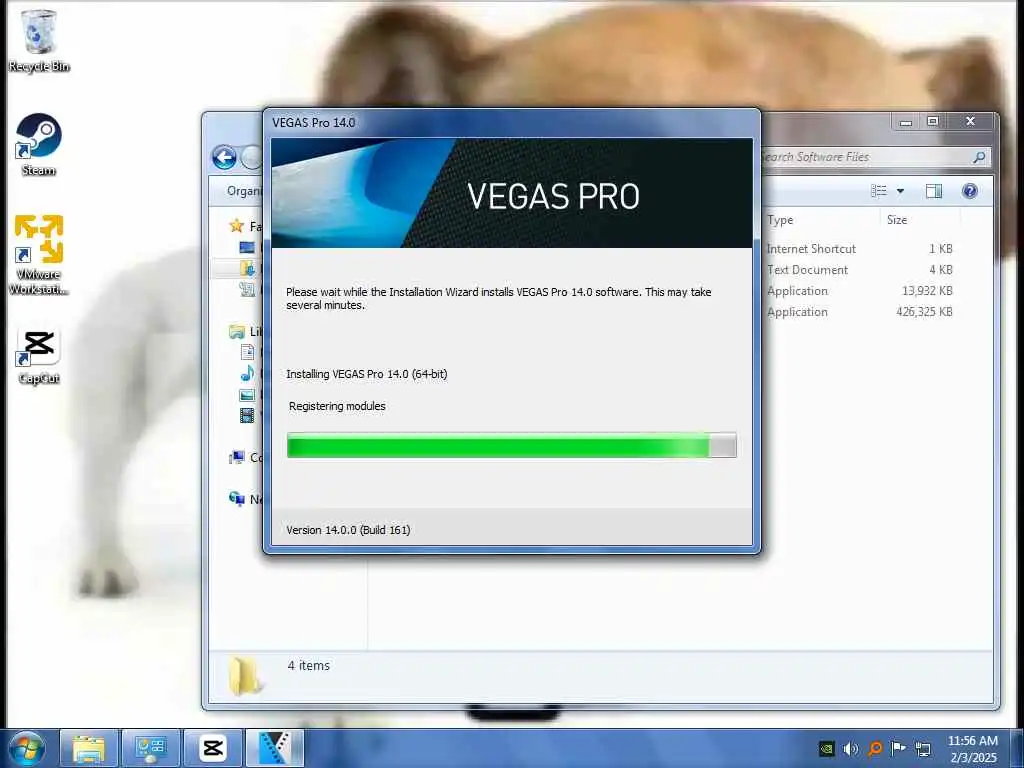
Task: Select the Text Document file row
Action: (859, 270)
